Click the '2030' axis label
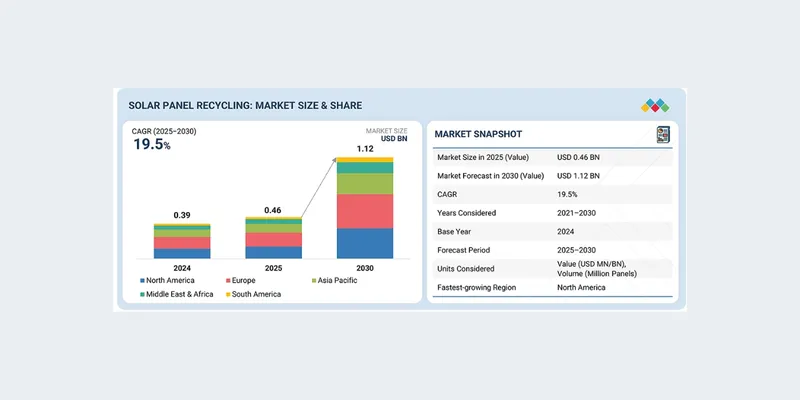Viewport: 800px width, 400px height. pyautogui.click(x=365, y=268)
